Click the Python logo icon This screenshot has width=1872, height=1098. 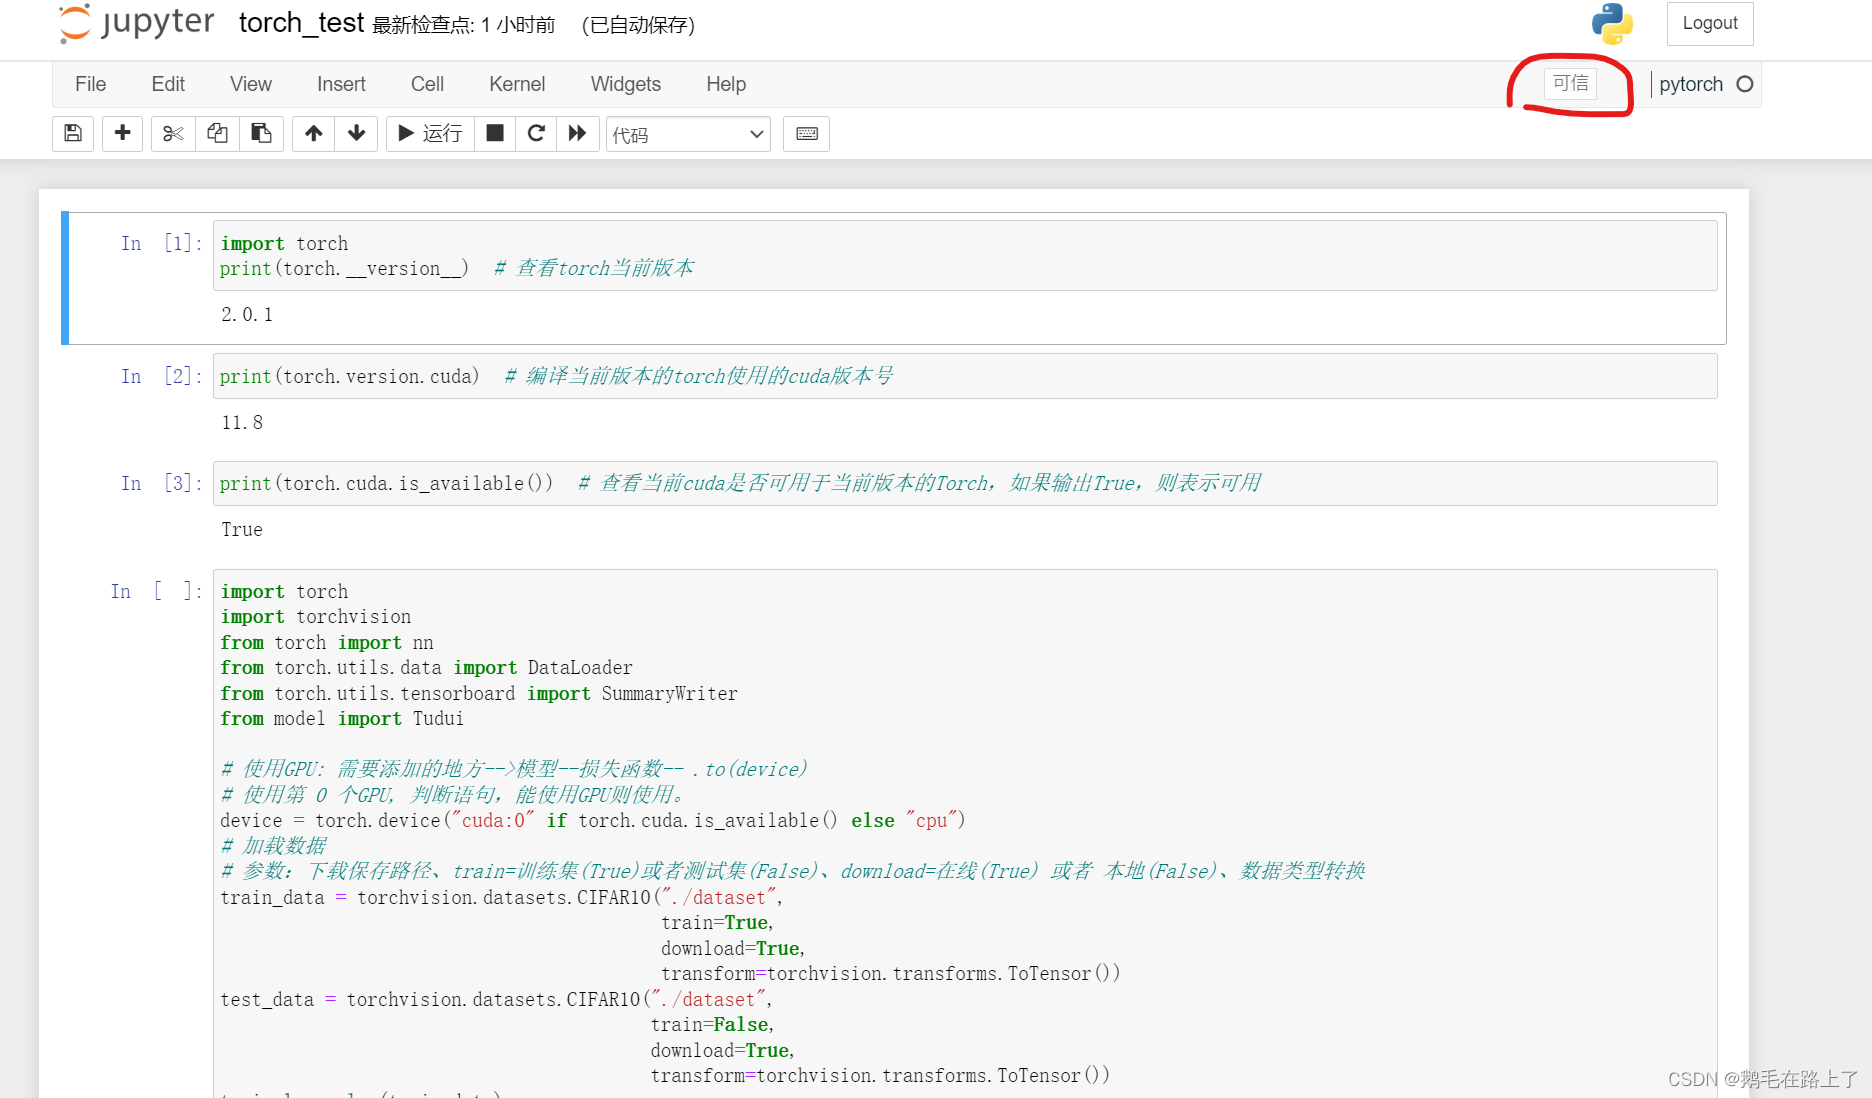[1612, 24]
